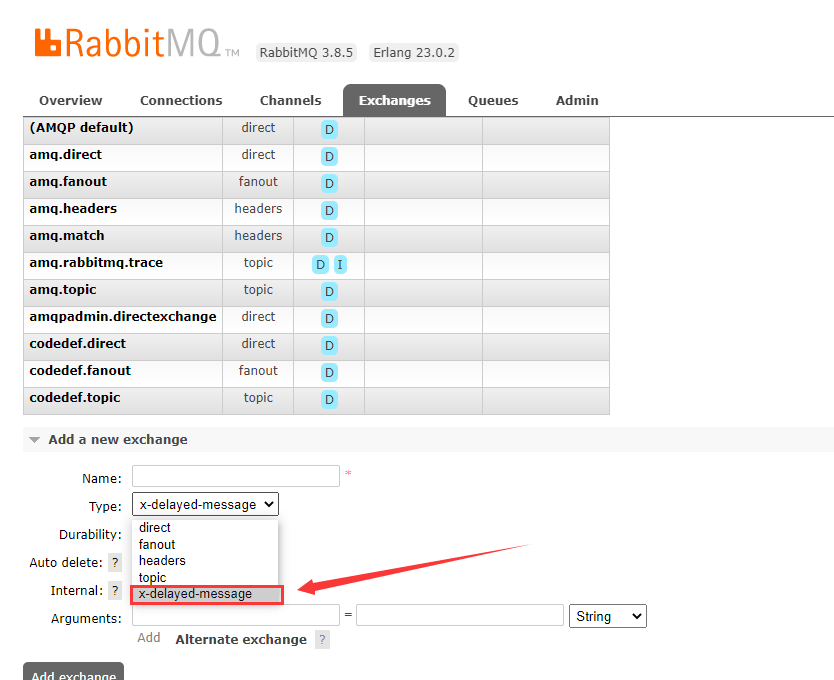Open the amq.direct exchange

click(65, 155)
